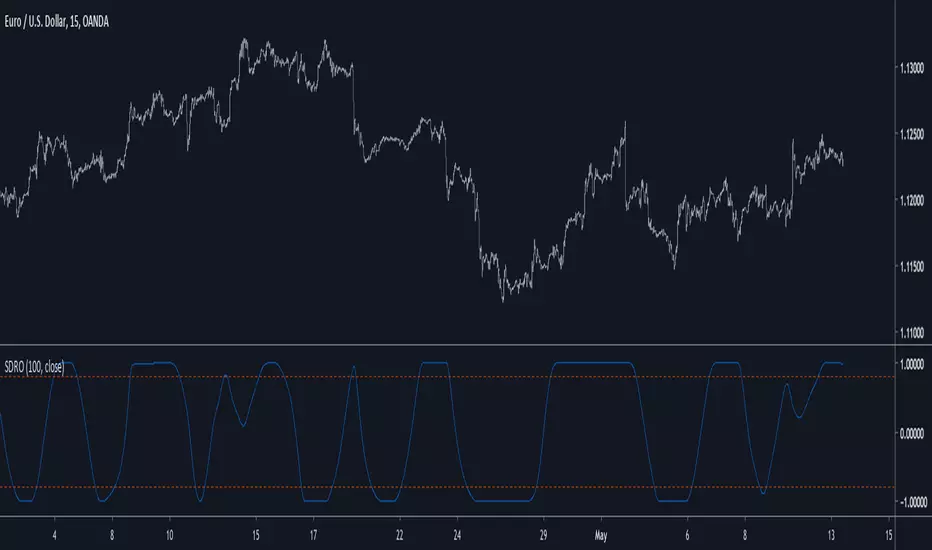The width and height of the screenshot is (932, 550).
Task: Select date 4 on time axis
Action: click(x=54, y=535)
